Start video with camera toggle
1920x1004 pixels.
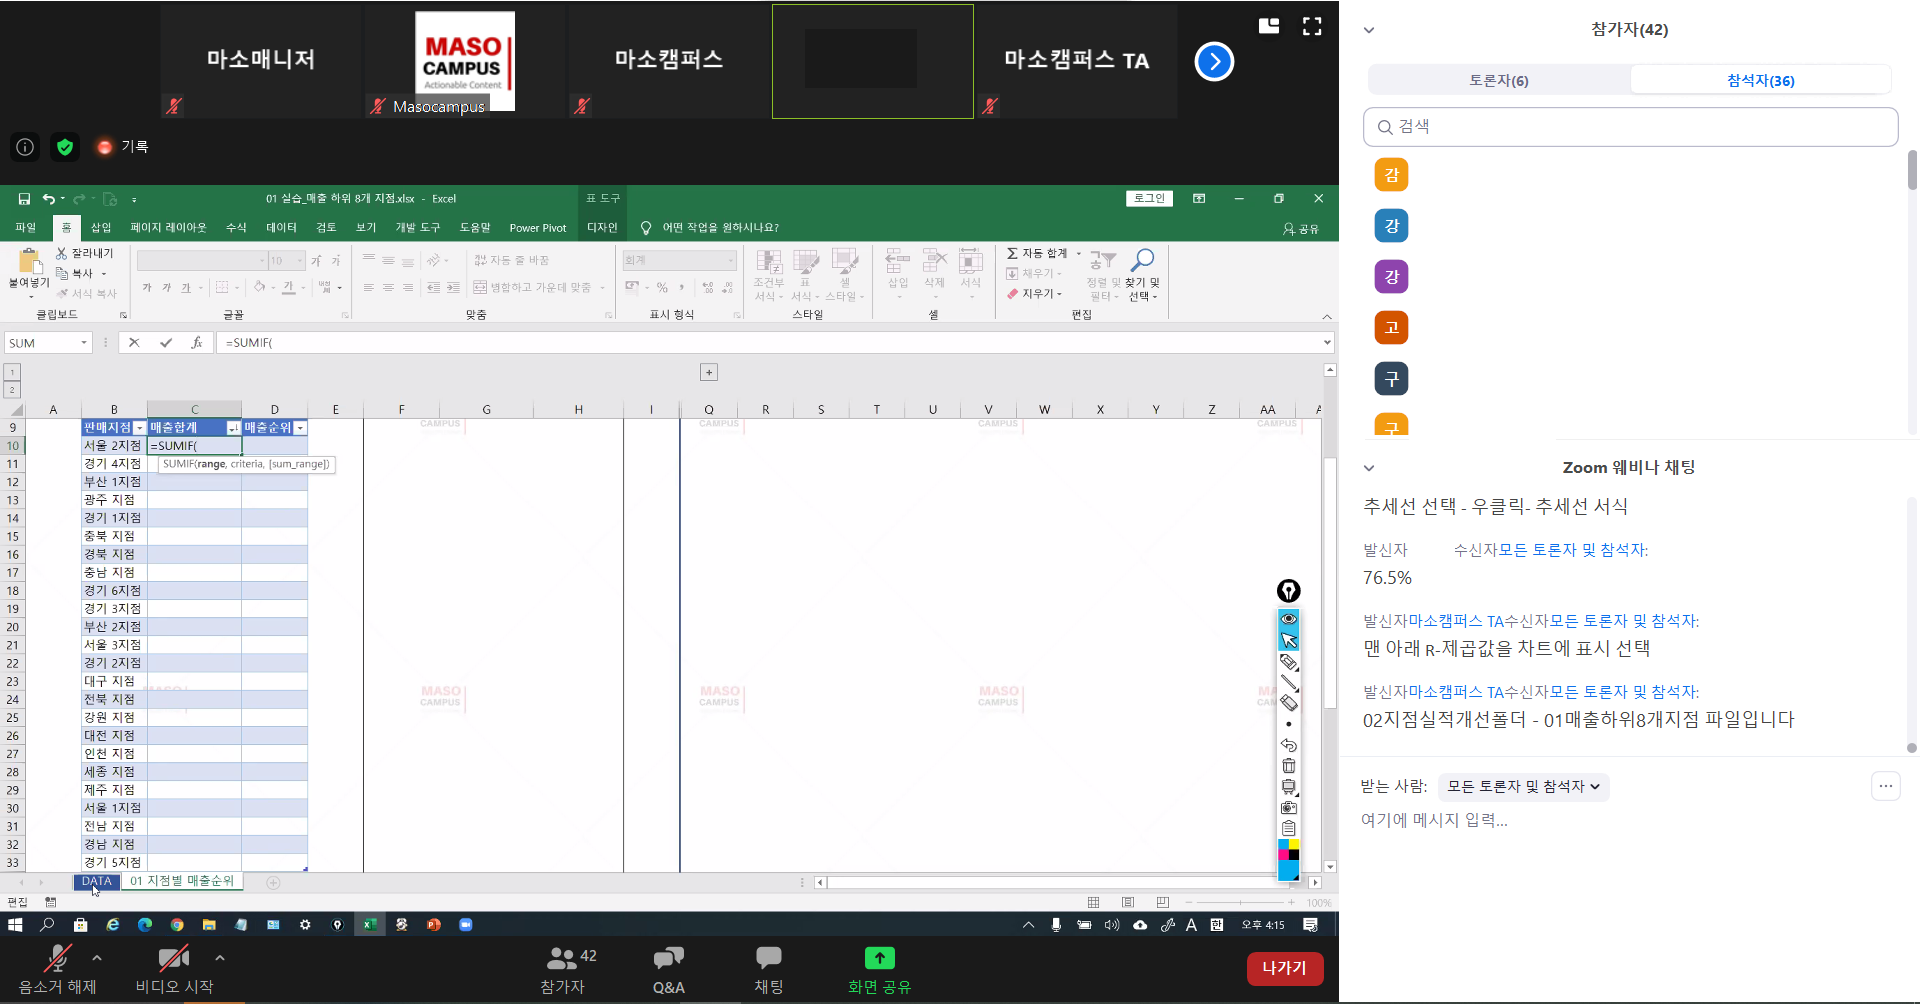coord(173,959)
